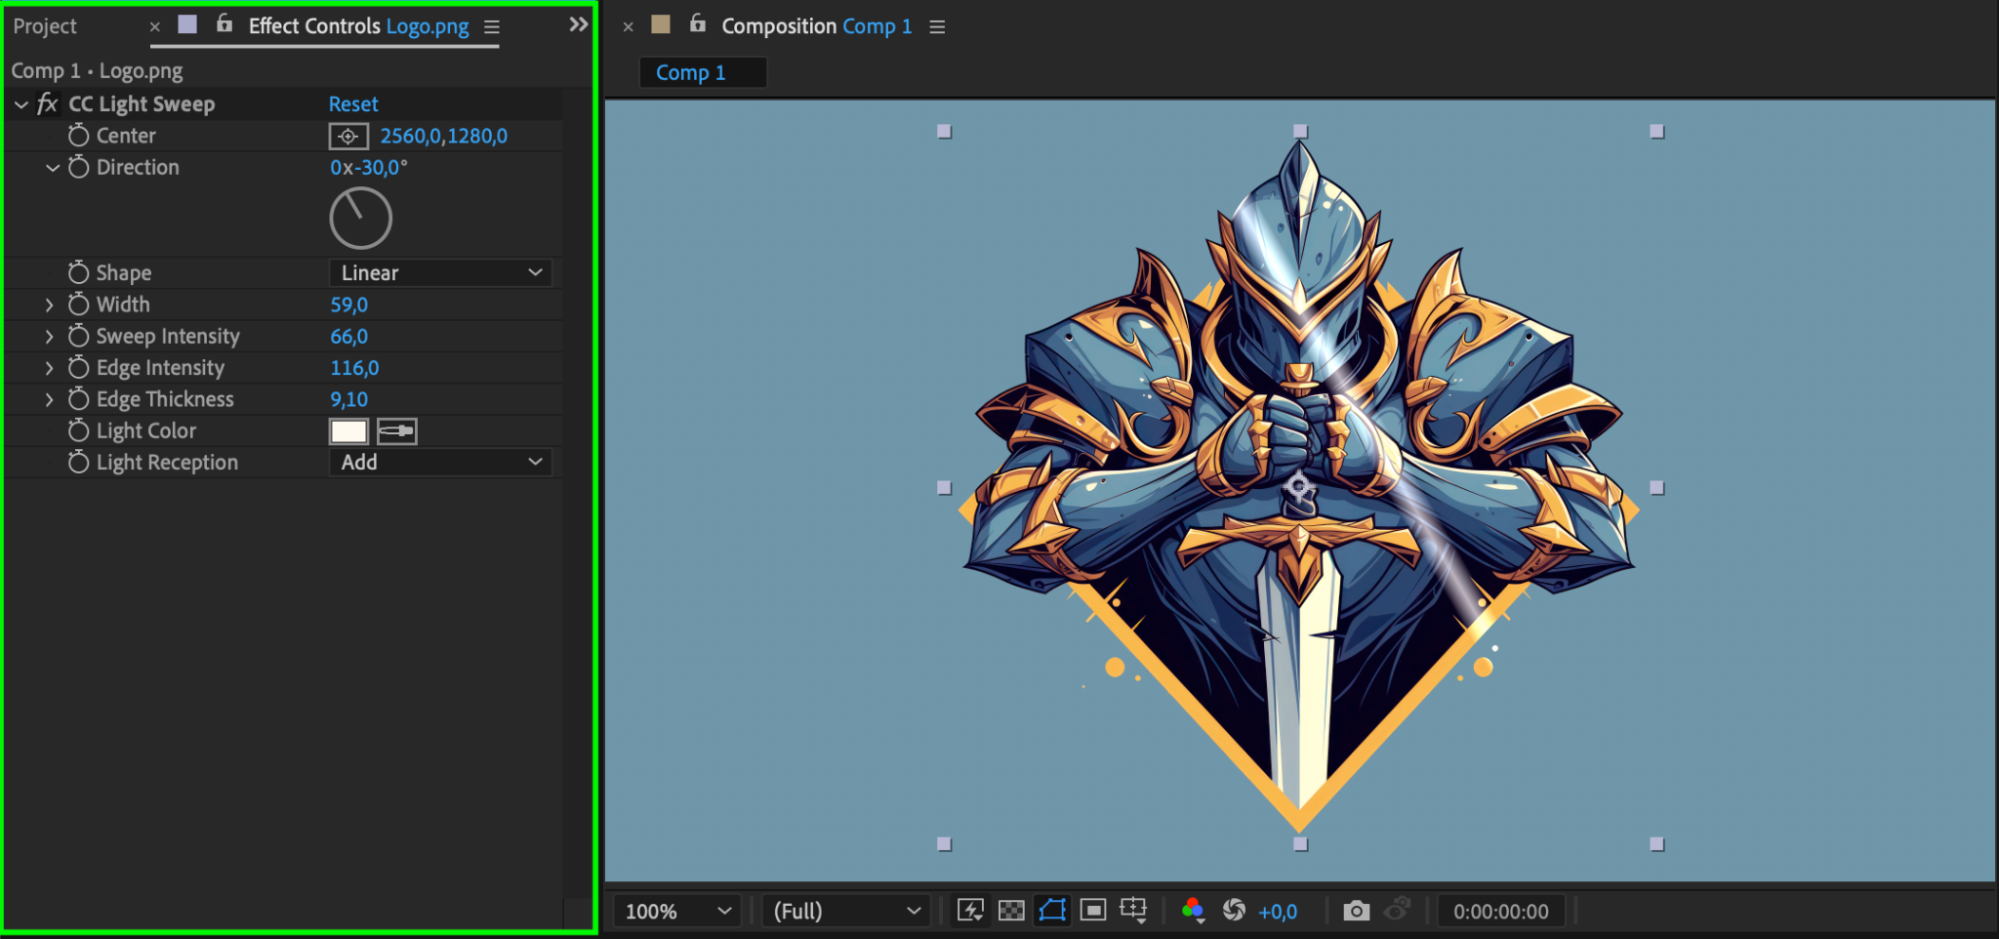Open the white Light Color swatch
1999x939 pixels.
[x=348, y=431]
